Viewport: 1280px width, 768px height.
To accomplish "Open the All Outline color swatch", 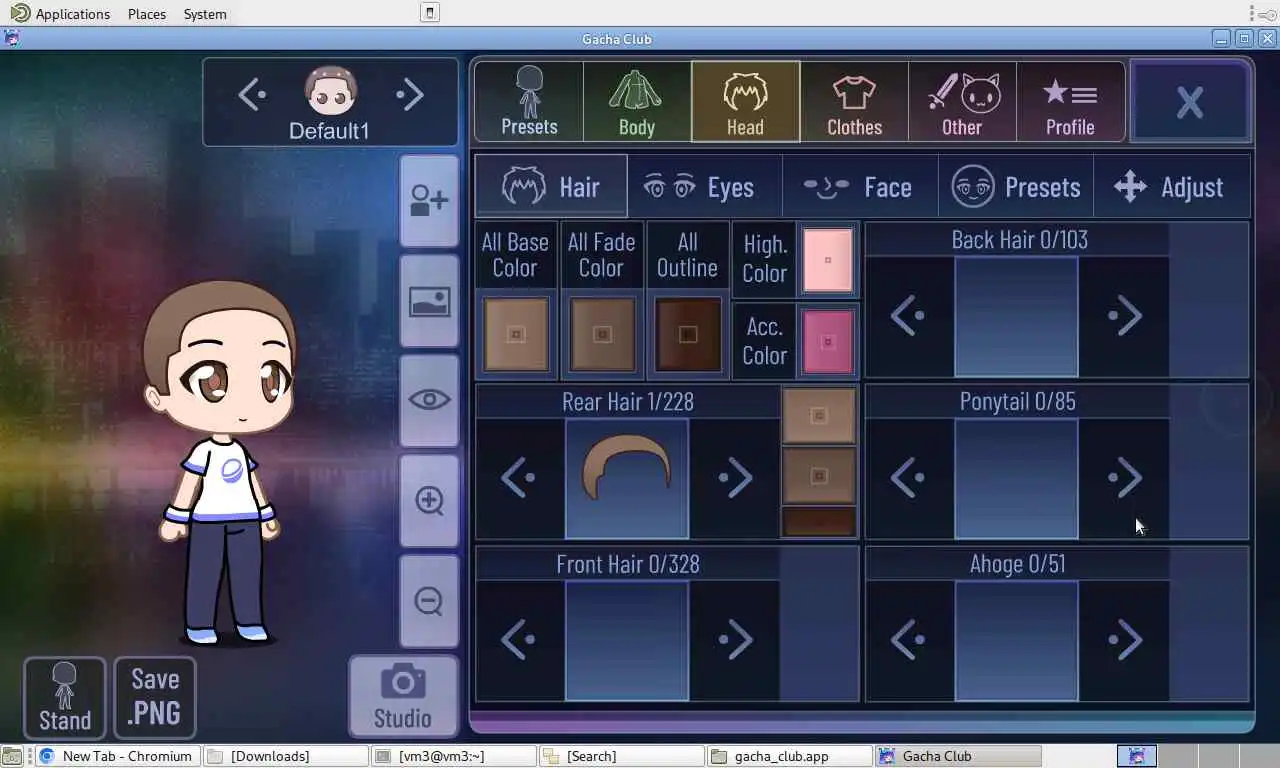I will (x=688, y=335).
